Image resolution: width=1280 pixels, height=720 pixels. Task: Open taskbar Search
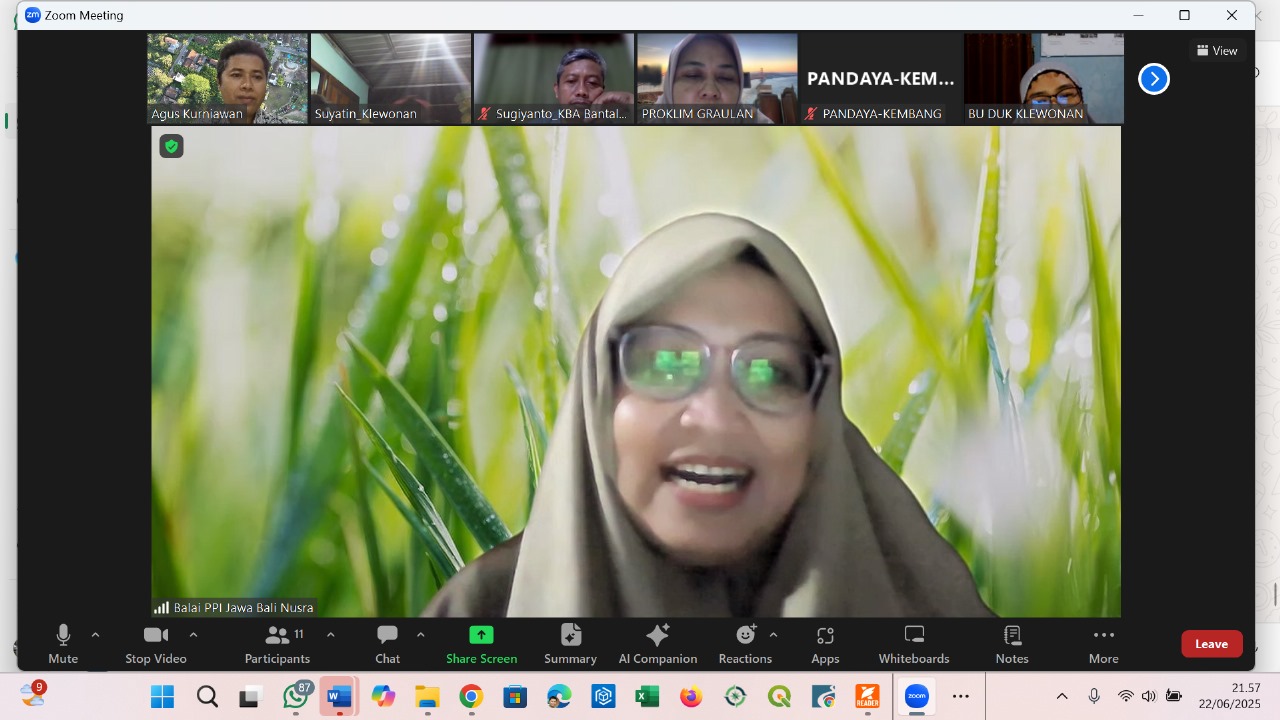(x=207, y=696)
